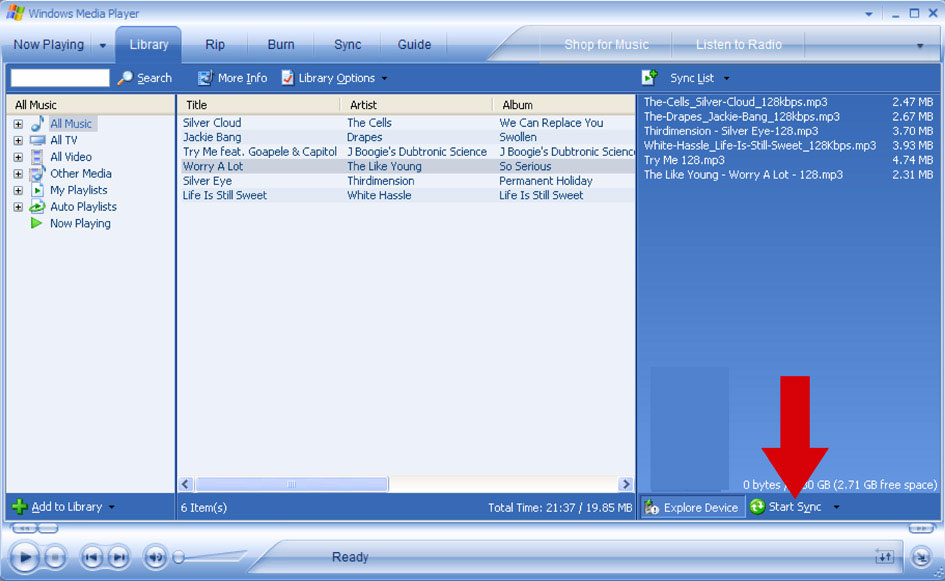Expand the All Video tree node
The height and width of the screenshot is (581, 945).
tap(18, 157)
